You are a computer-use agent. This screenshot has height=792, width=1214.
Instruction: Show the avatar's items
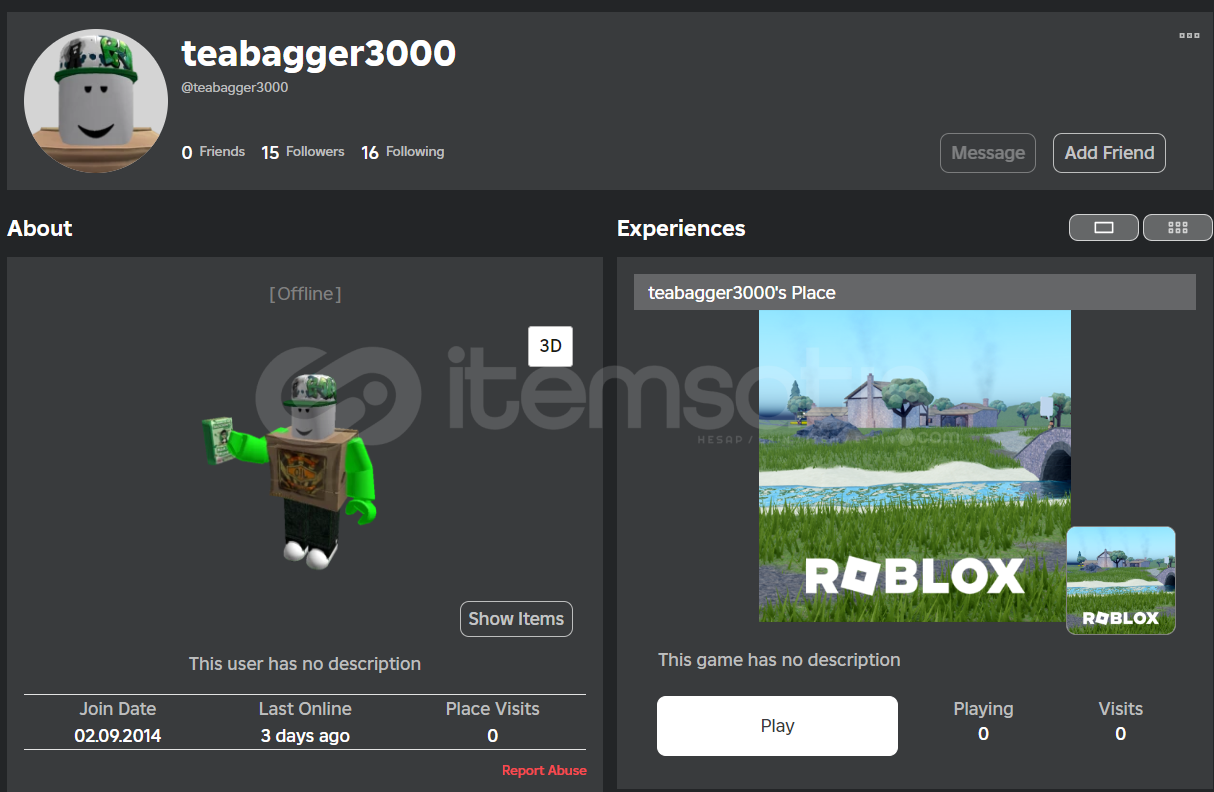(x=516, y=619)
